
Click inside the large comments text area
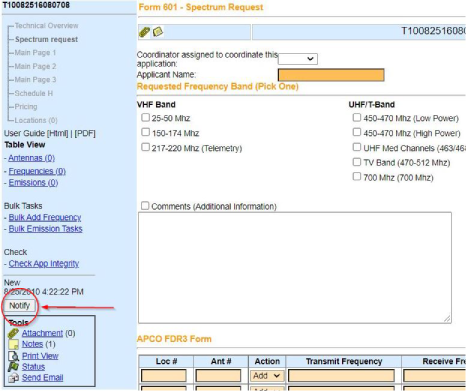click(x=295, y=268)
